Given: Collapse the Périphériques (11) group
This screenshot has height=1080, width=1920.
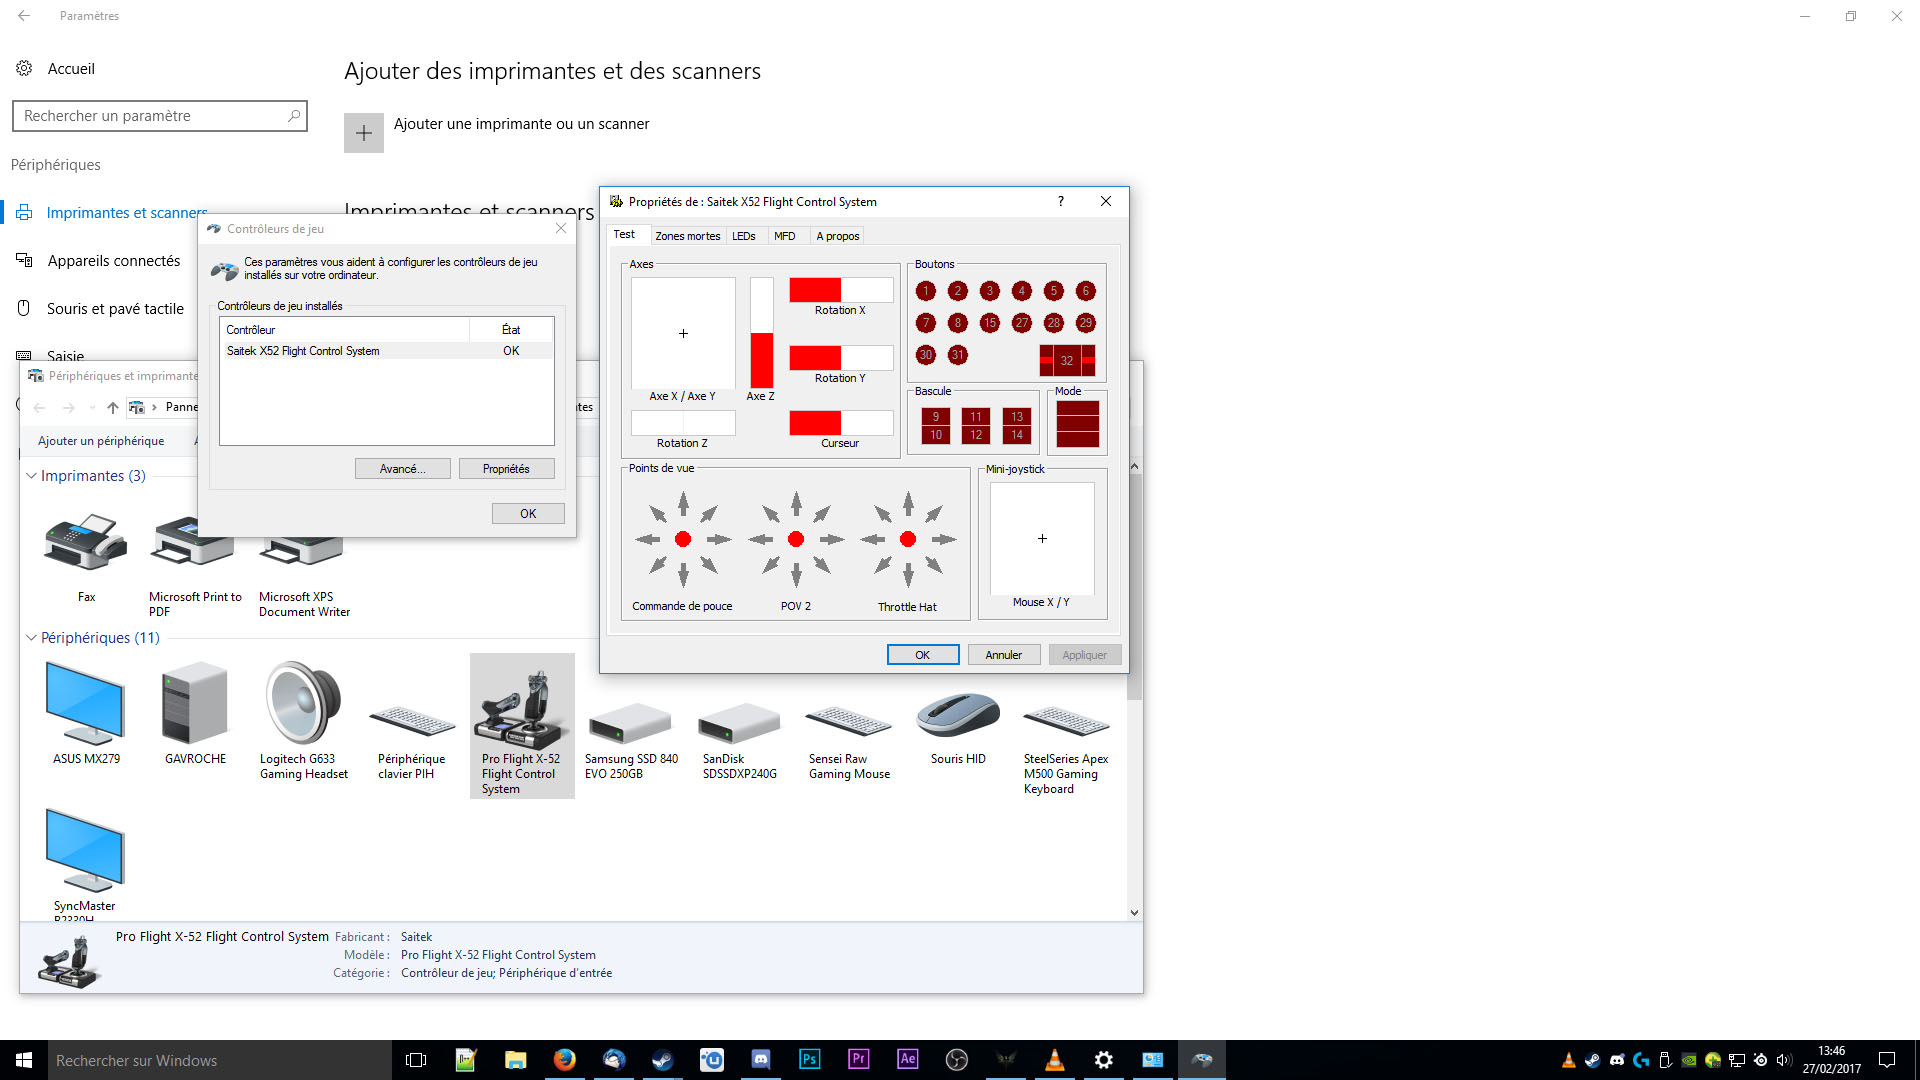Looking at the screenshot, I should click(x=31, y=638).
